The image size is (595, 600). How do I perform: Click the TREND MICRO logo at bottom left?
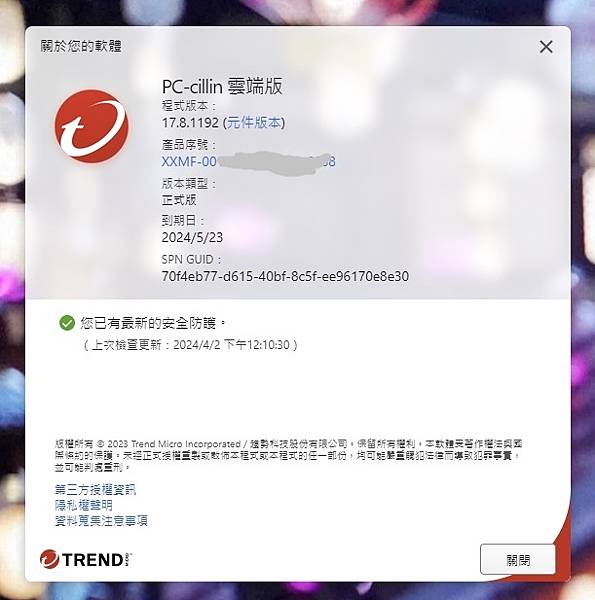coord(86,559)
